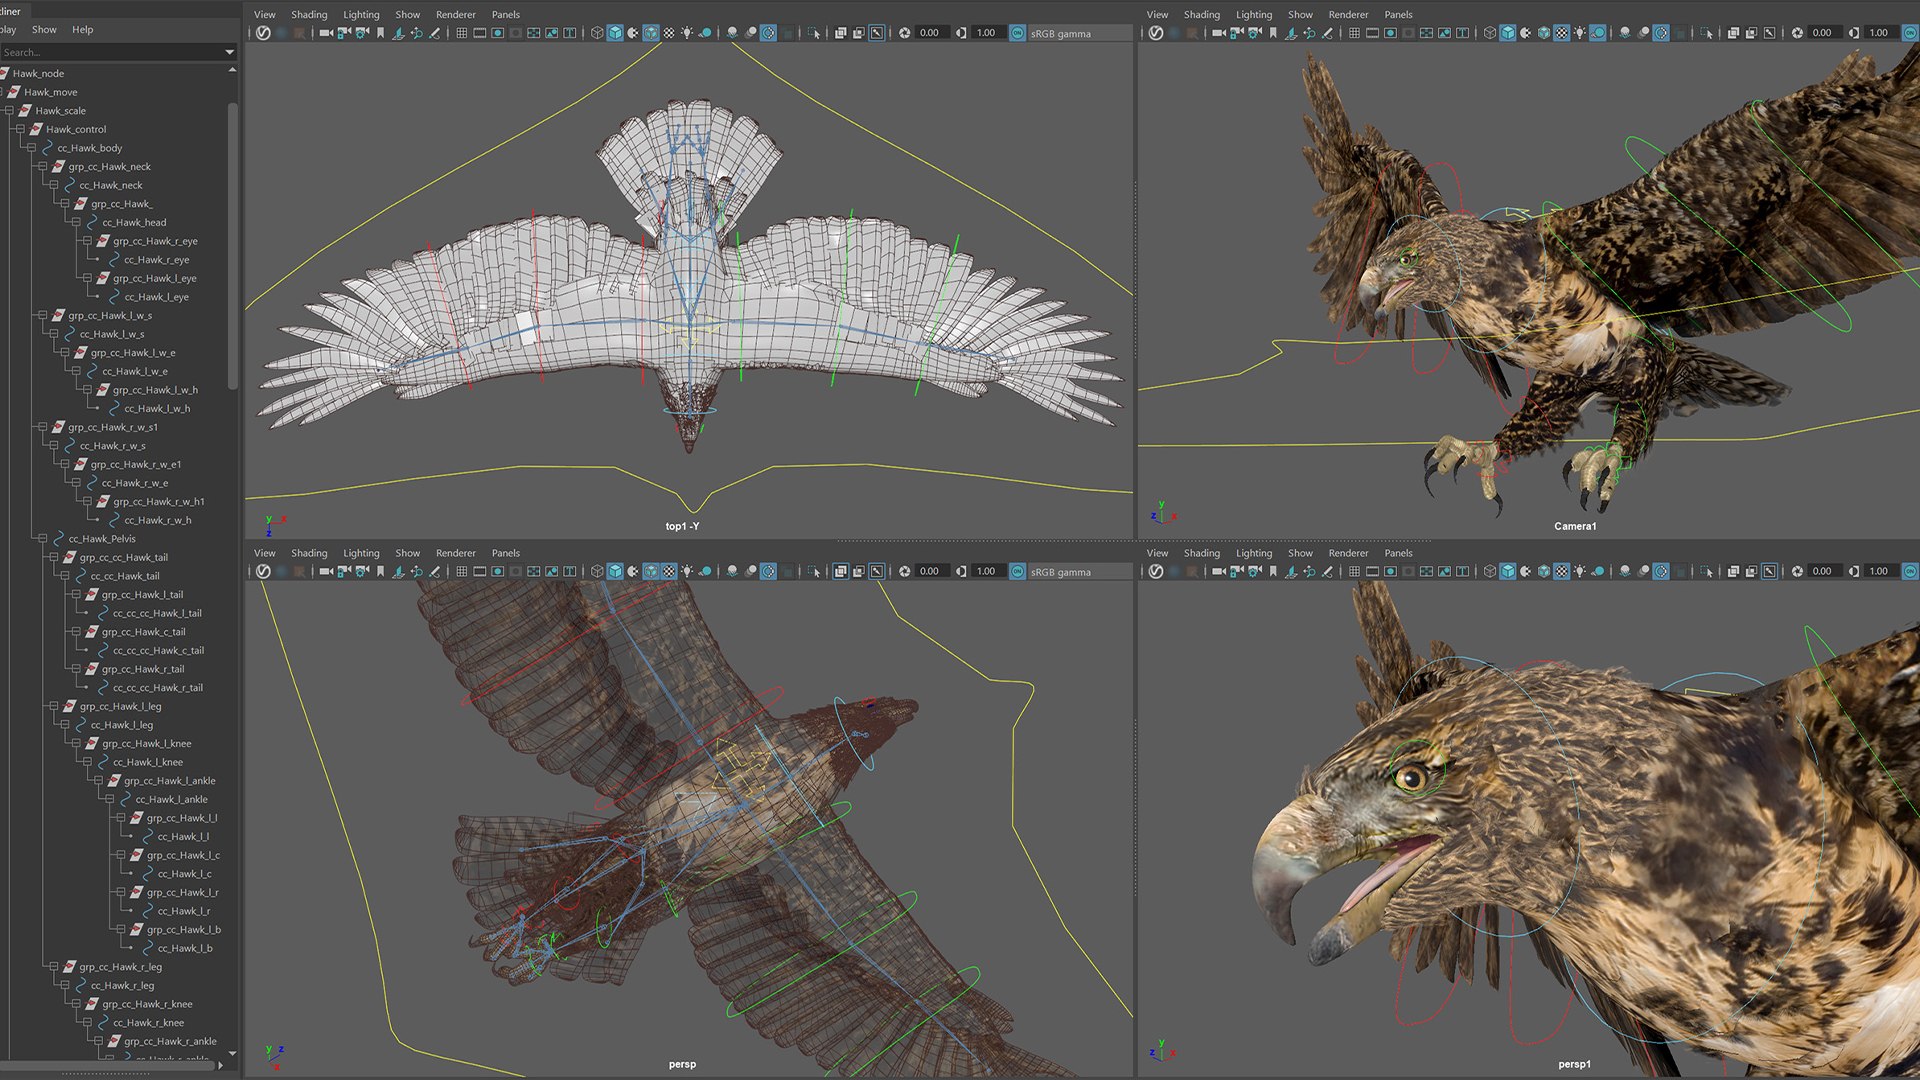Viewport: 1920px width, 1080px height.
Task: Open sRGB gamma dropdown in persp panel
Action: pos(1080,571)
